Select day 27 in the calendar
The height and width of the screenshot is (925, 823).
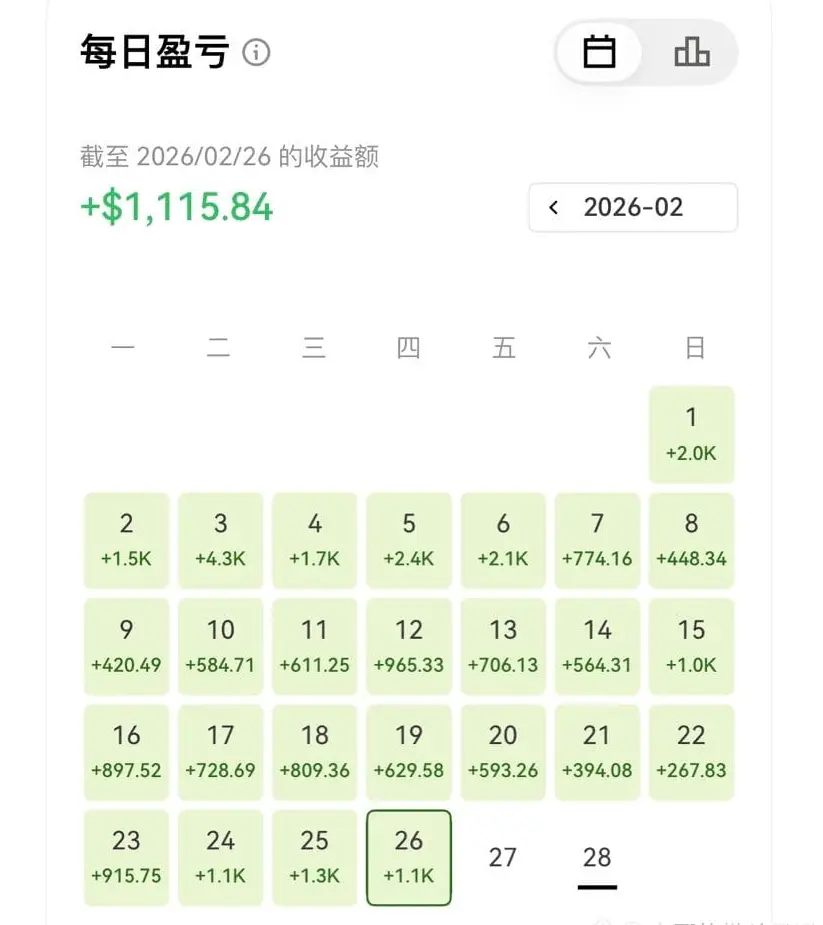click(x=503, y=858)
